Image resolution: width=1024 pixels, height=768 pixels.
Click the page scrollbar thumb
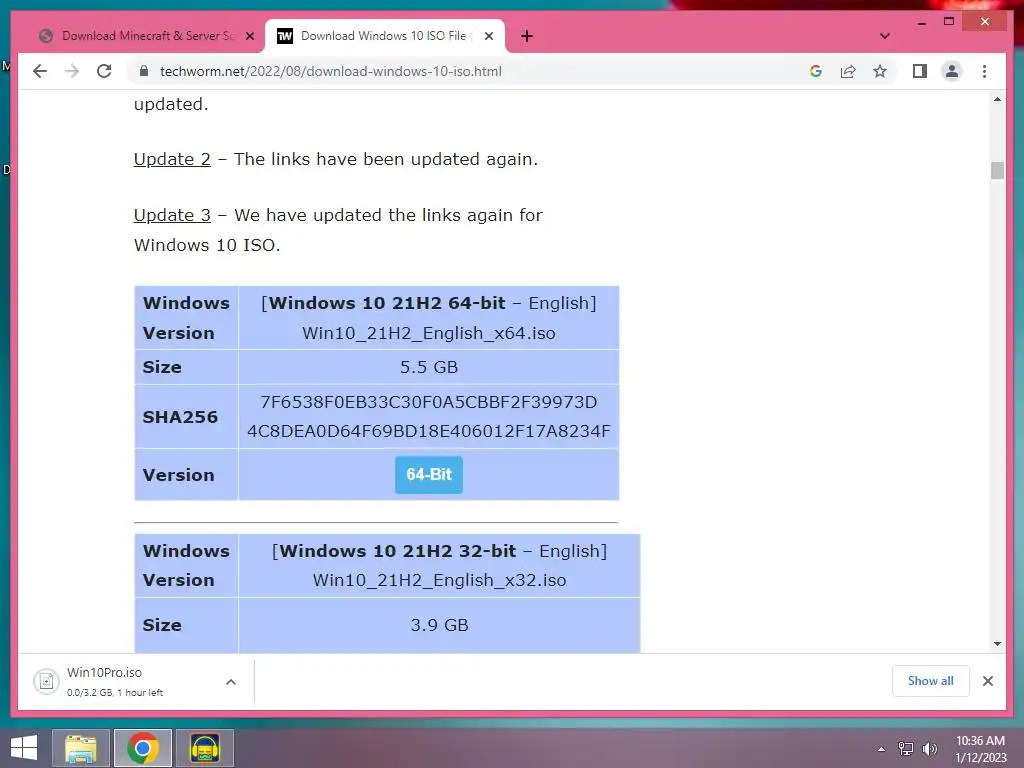pyautogui.click(x=997, y=170)
